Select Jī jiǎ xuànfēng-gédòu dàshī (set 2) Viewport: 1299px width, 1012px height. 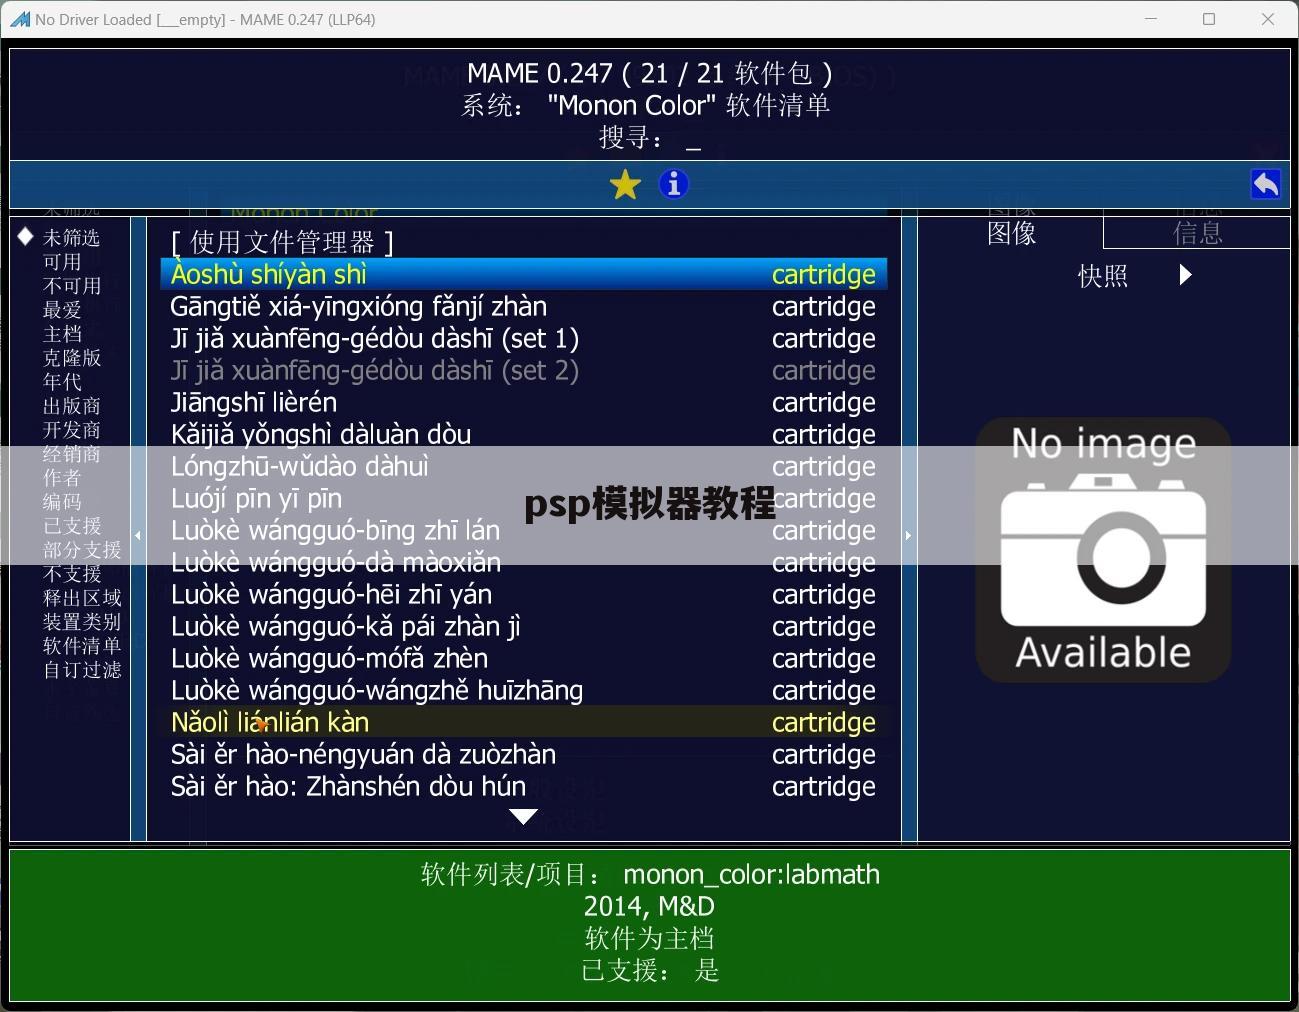(x=523, y=370)
